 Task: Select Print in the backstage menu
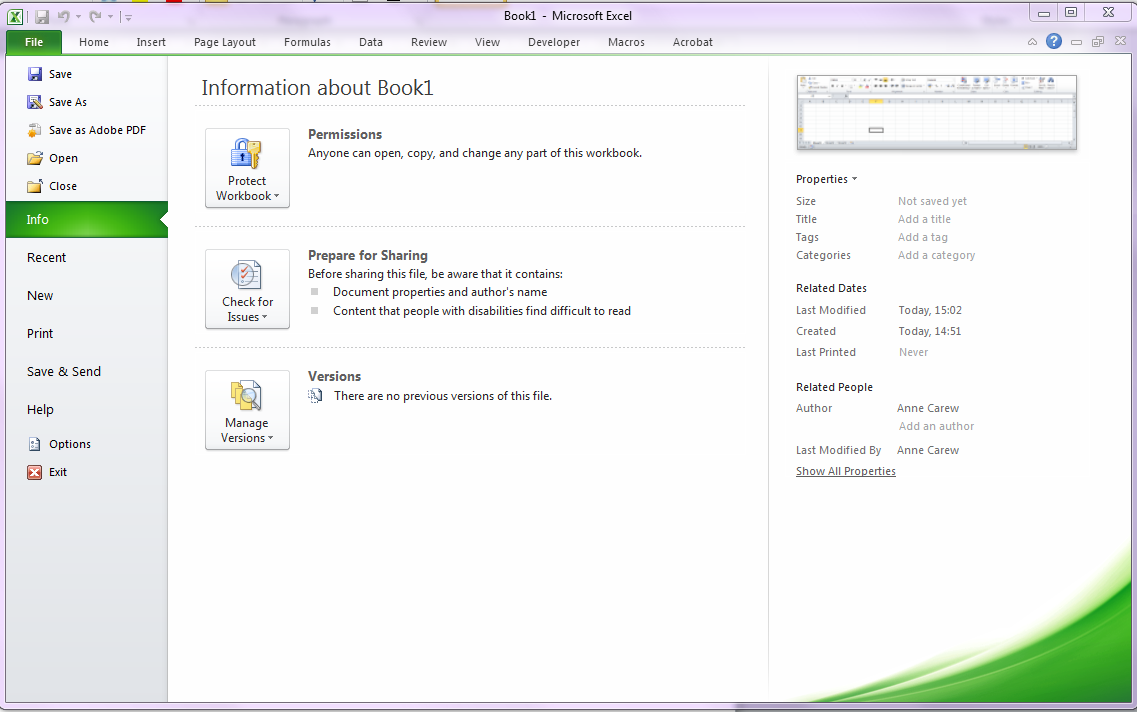pyautogui.click(x=40, y=334)
